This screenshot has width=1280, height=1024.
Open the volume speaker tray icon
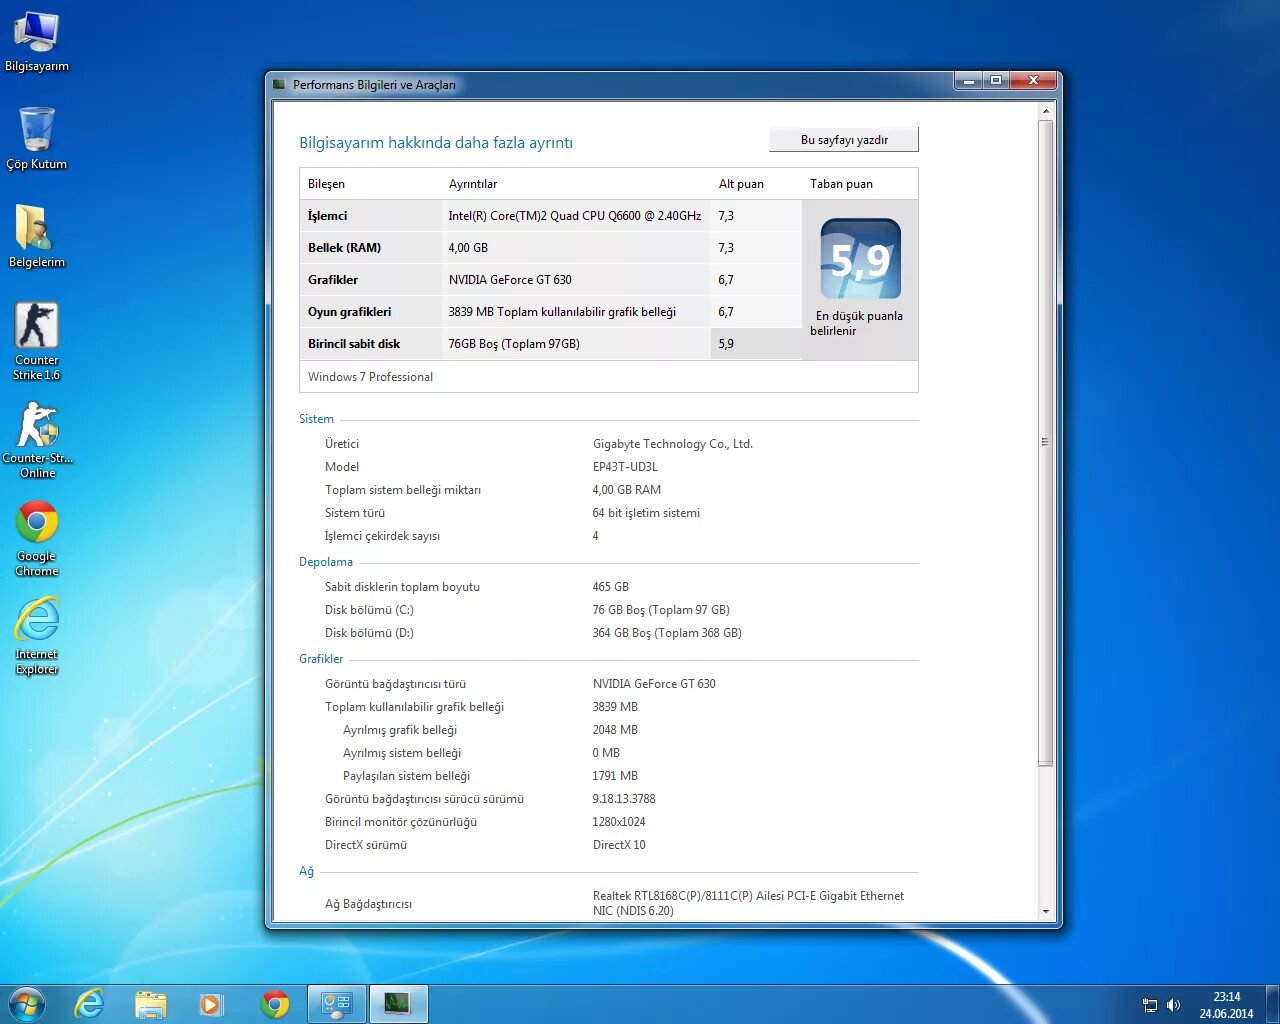tap(1173, 1005)
